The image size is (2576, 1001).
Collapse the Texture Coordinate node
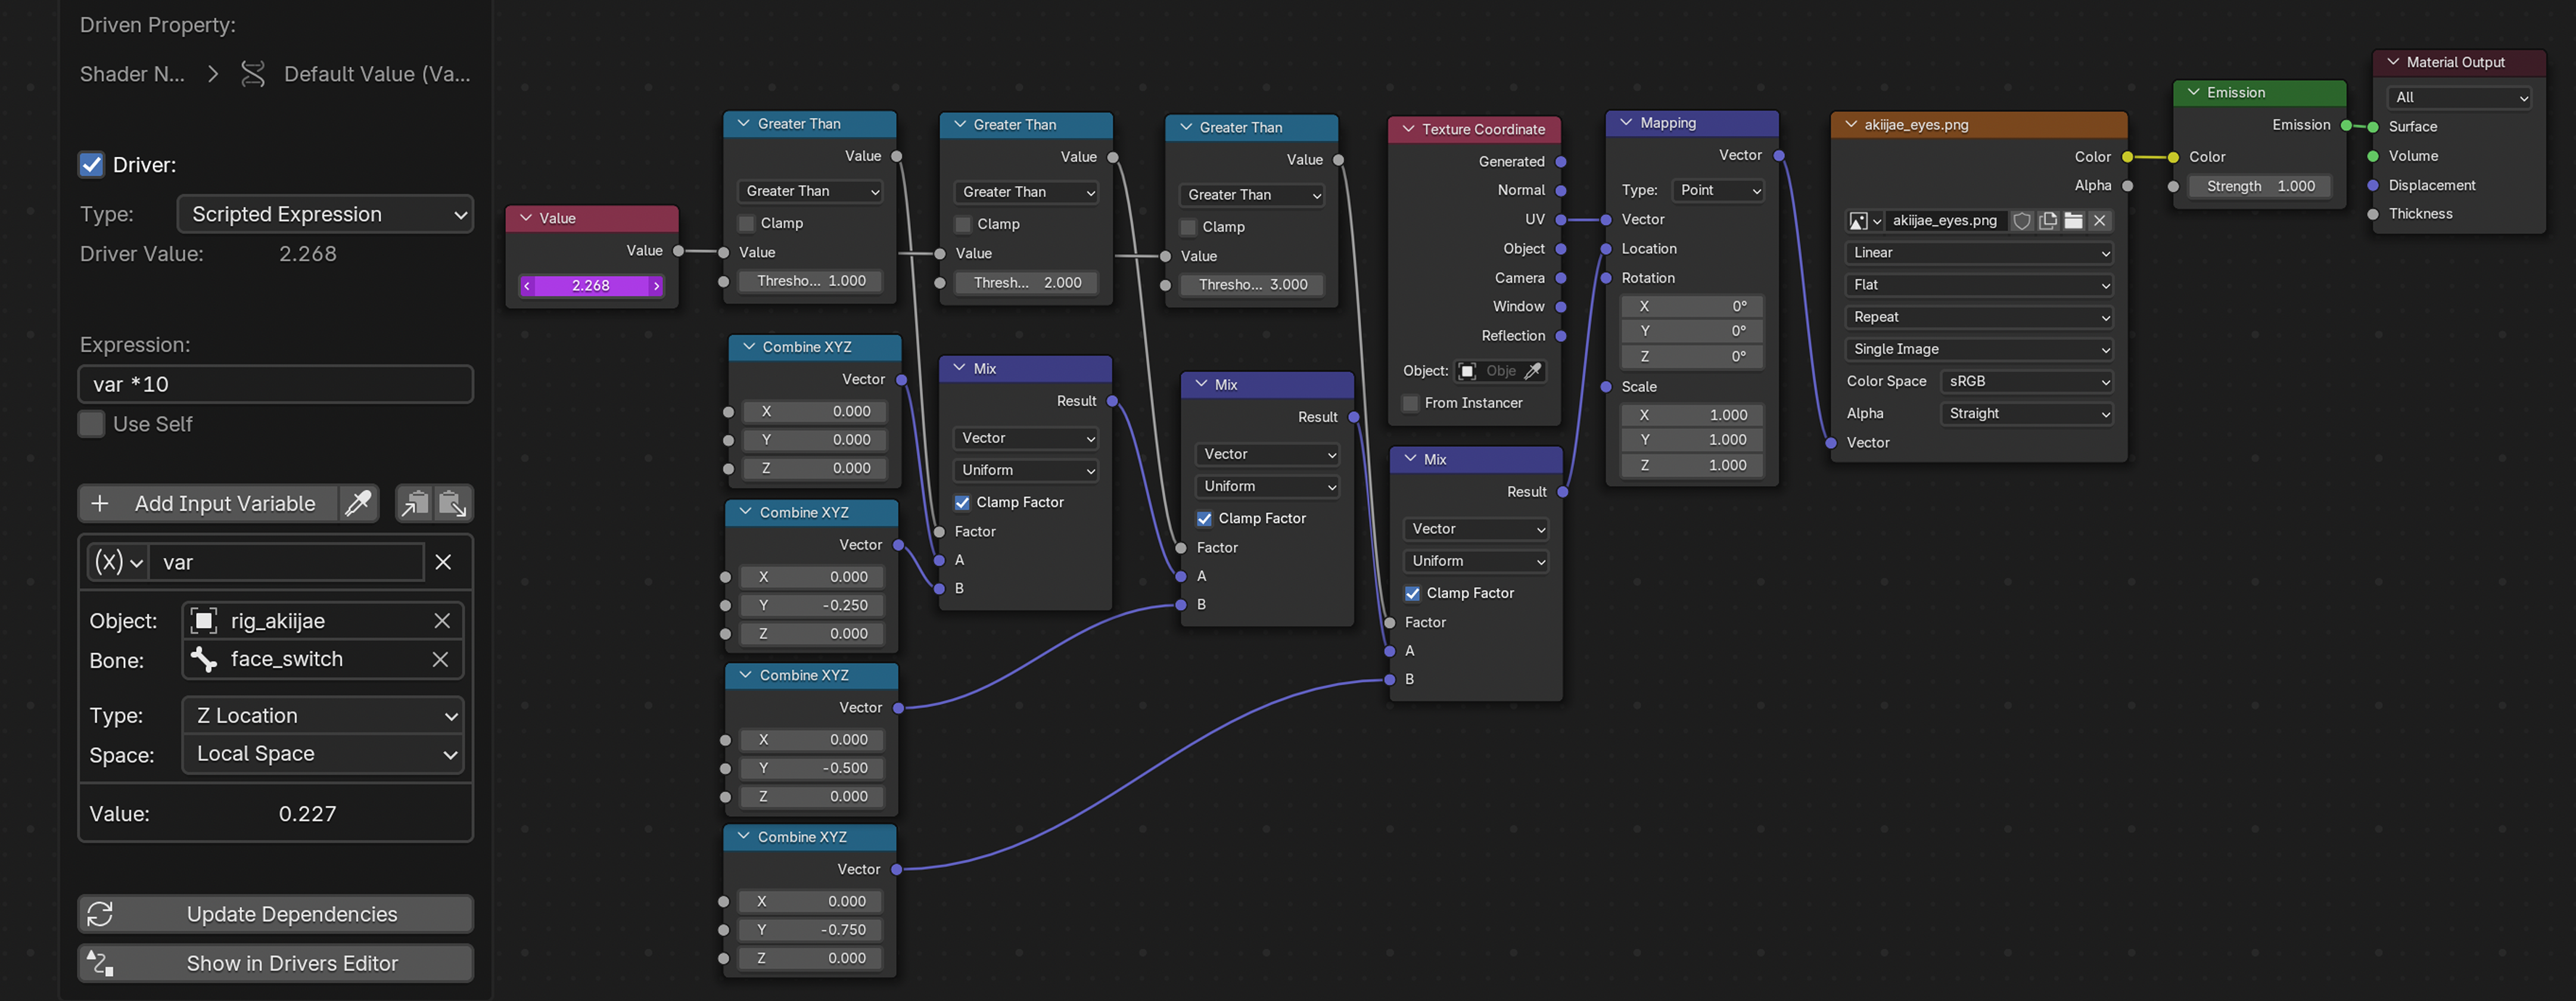(1408, 129)
